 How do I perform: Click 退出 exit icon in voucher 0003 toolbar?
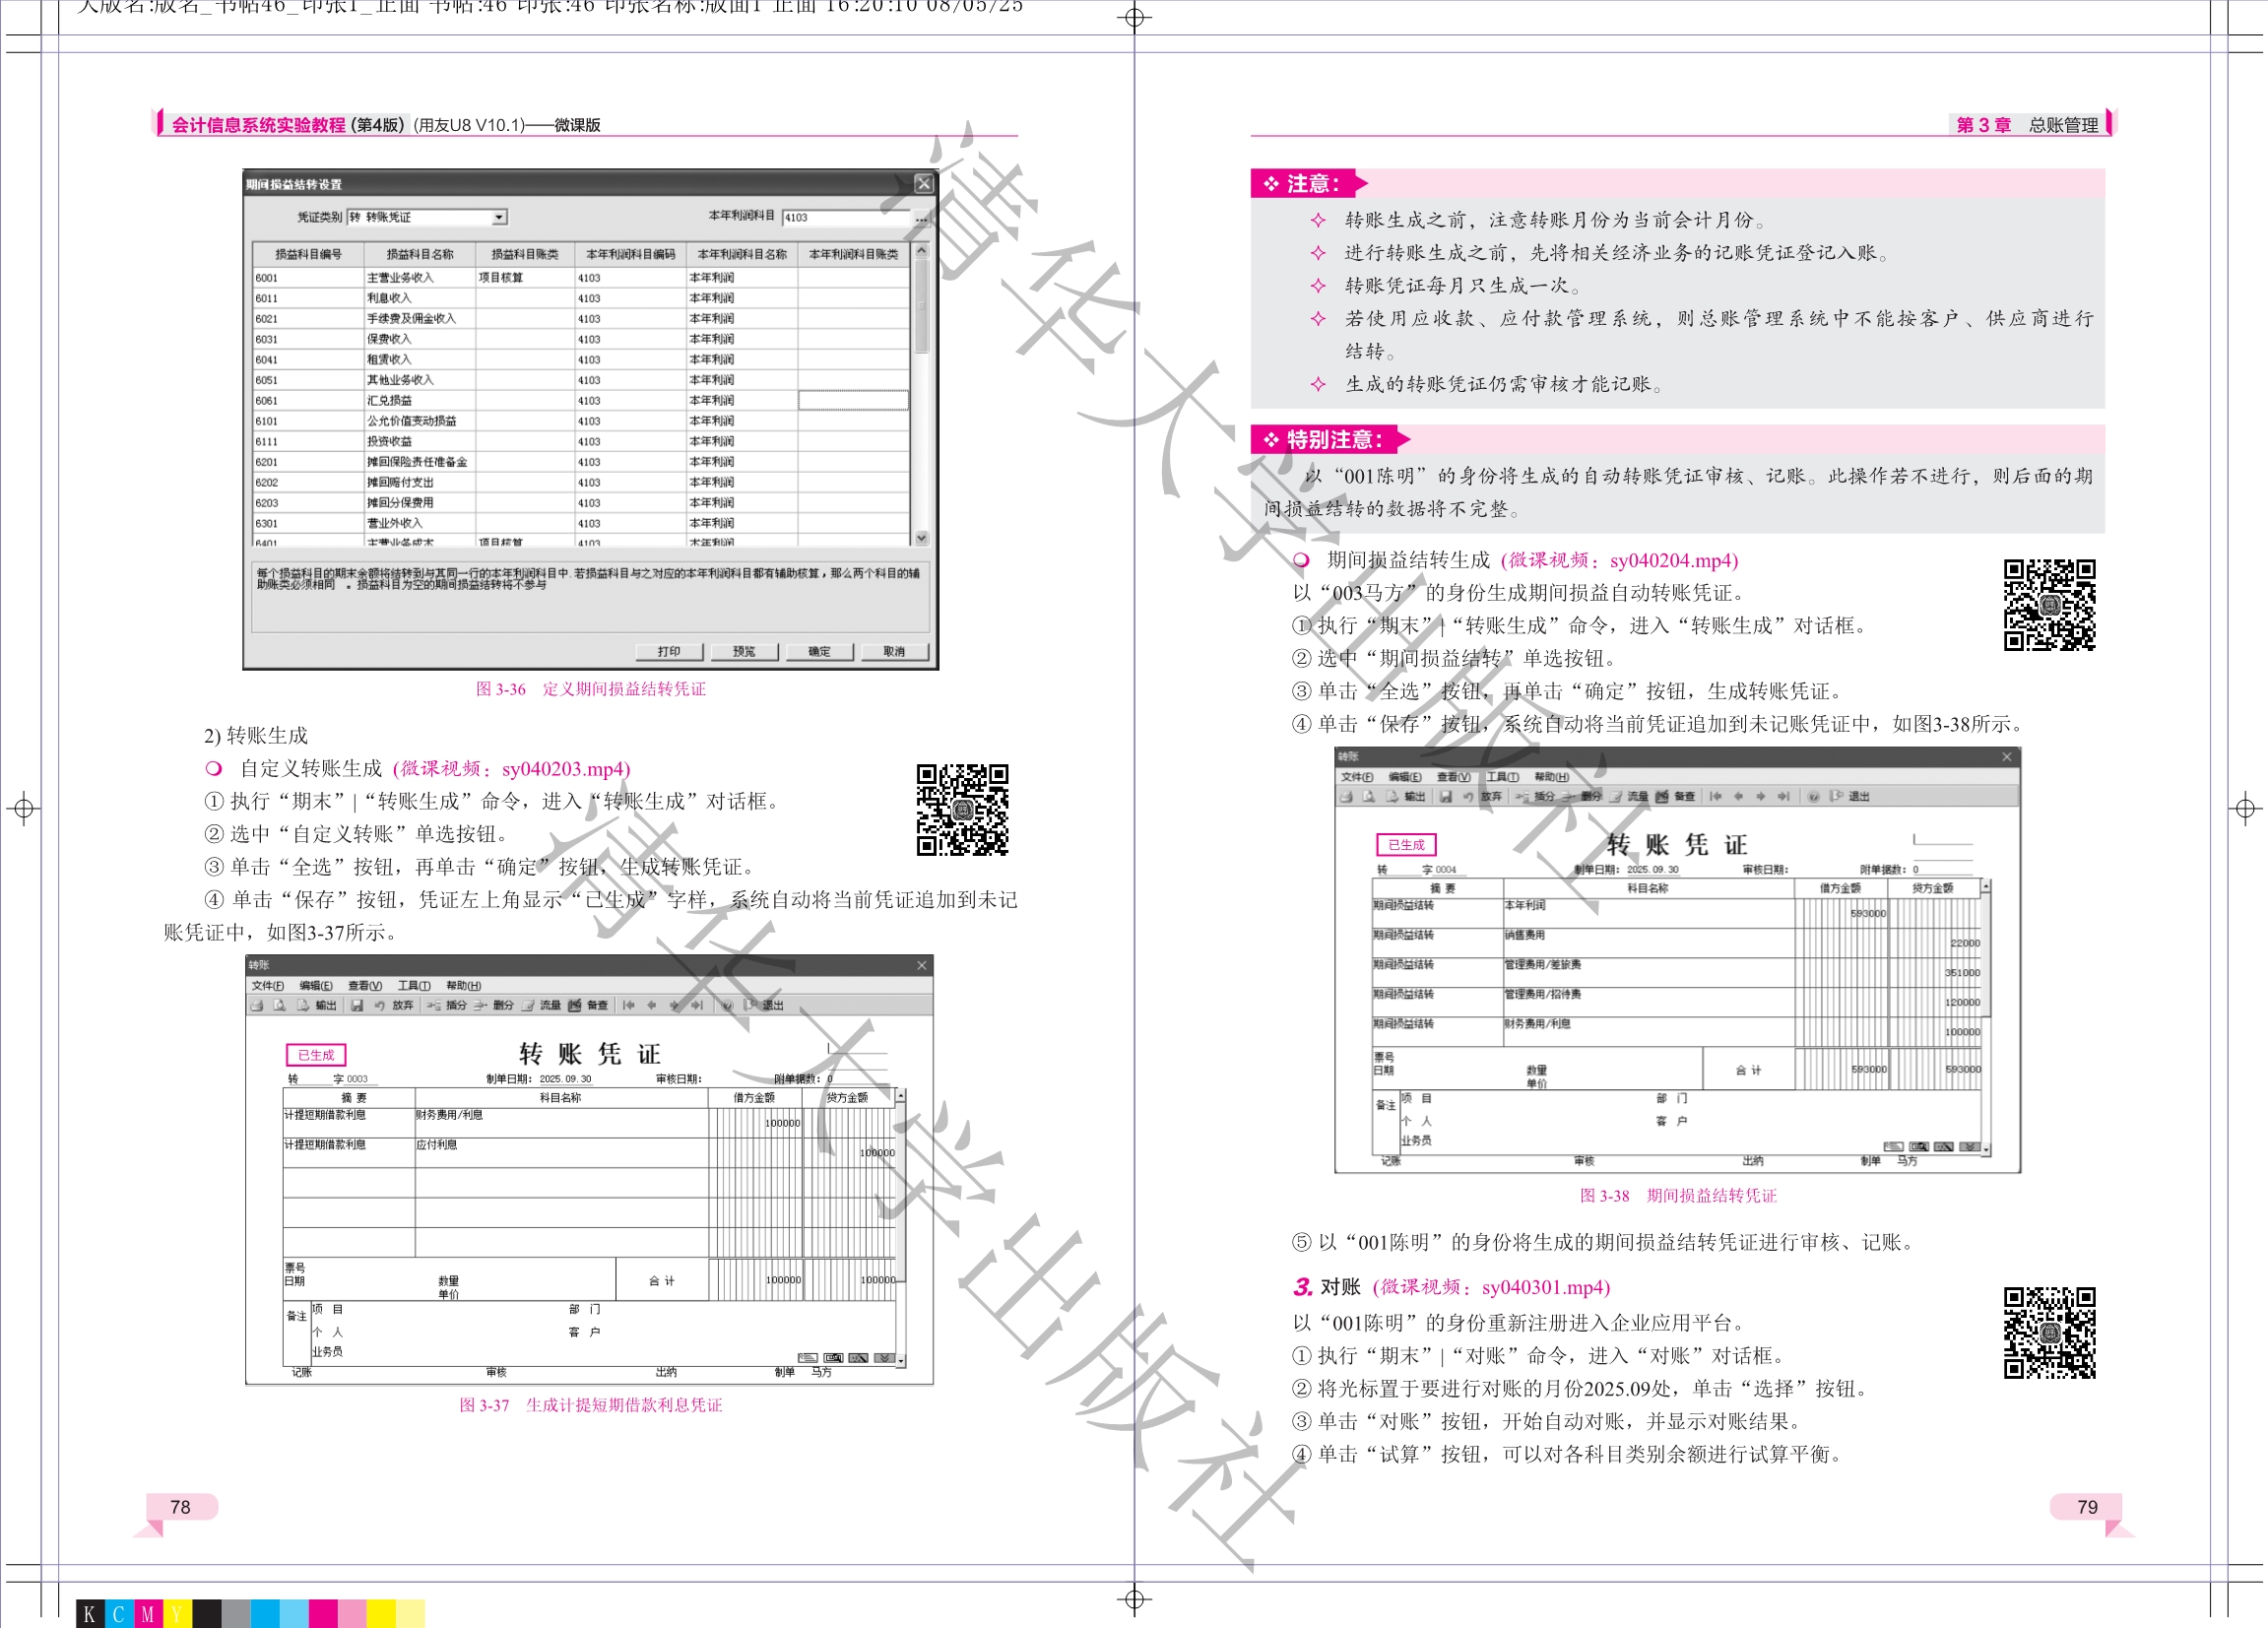[x=751, y=1005]
